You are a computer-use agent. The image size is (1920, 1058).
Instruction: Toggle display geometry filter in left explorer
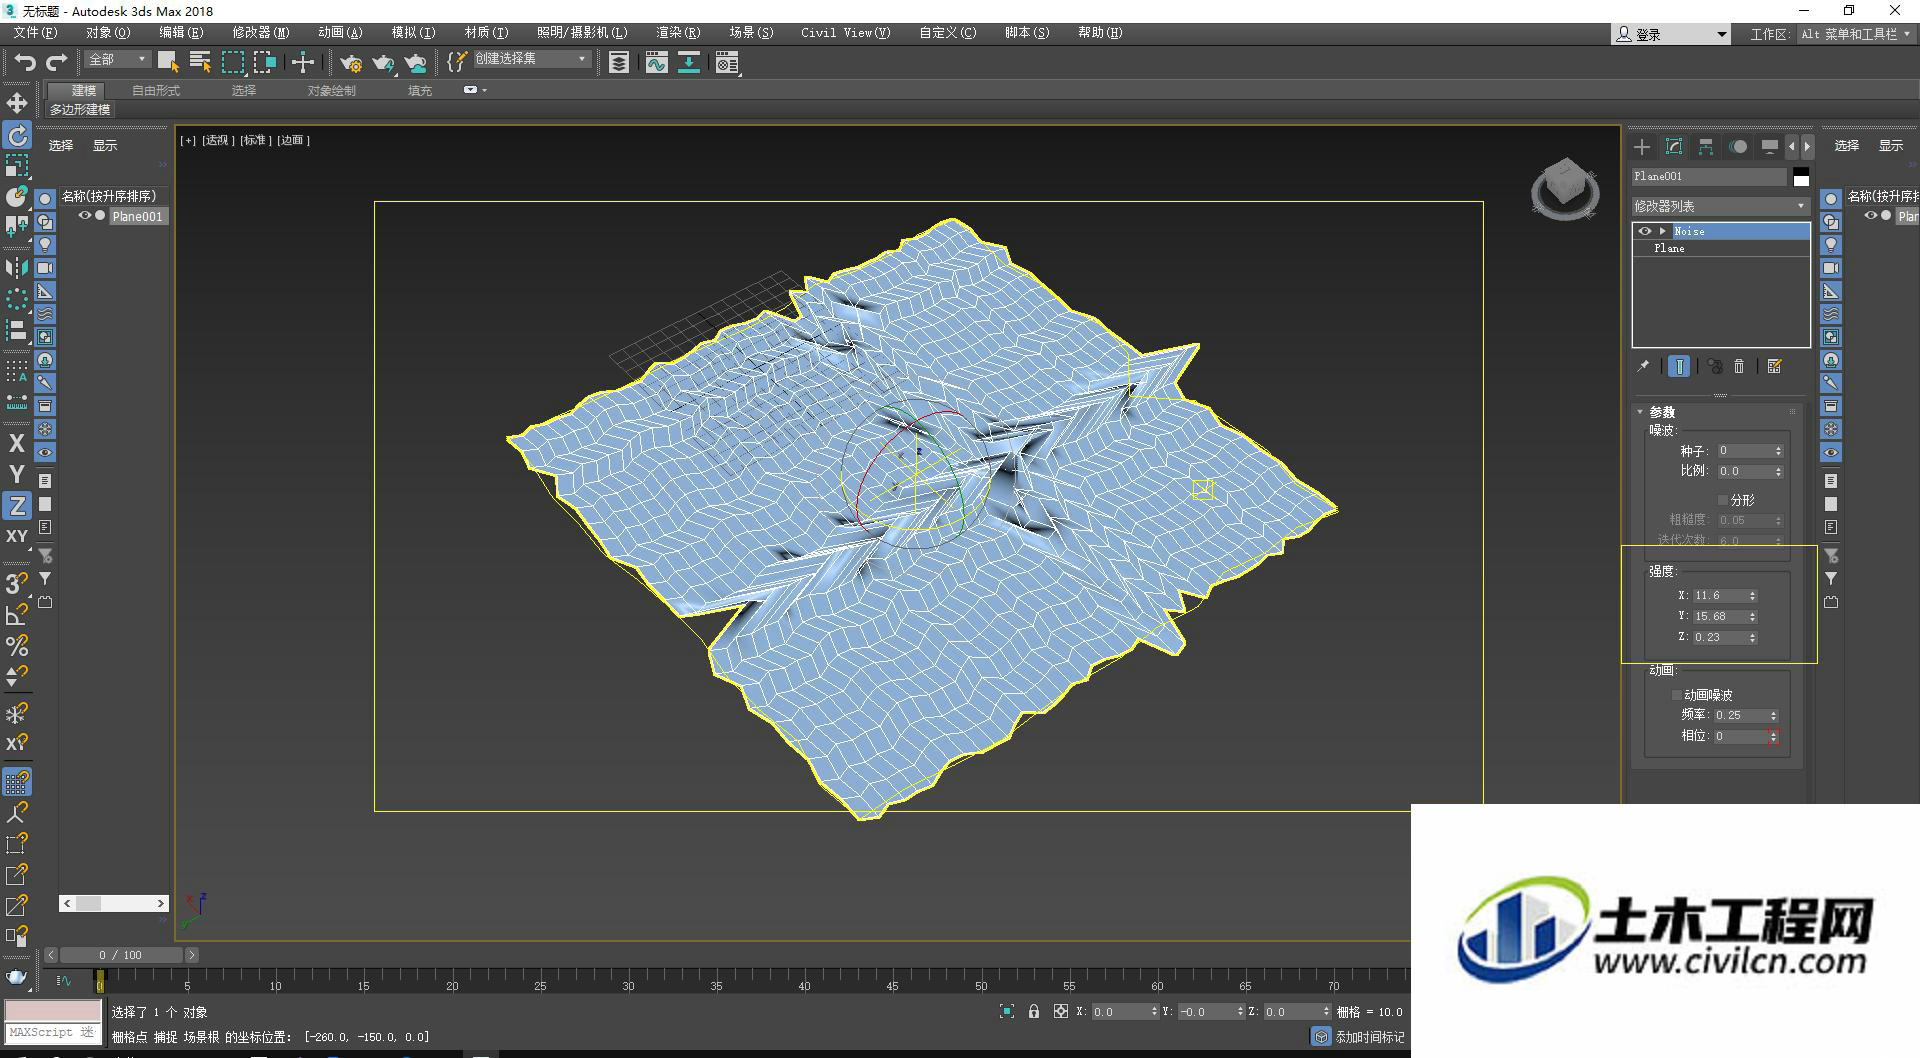[45, 198]
